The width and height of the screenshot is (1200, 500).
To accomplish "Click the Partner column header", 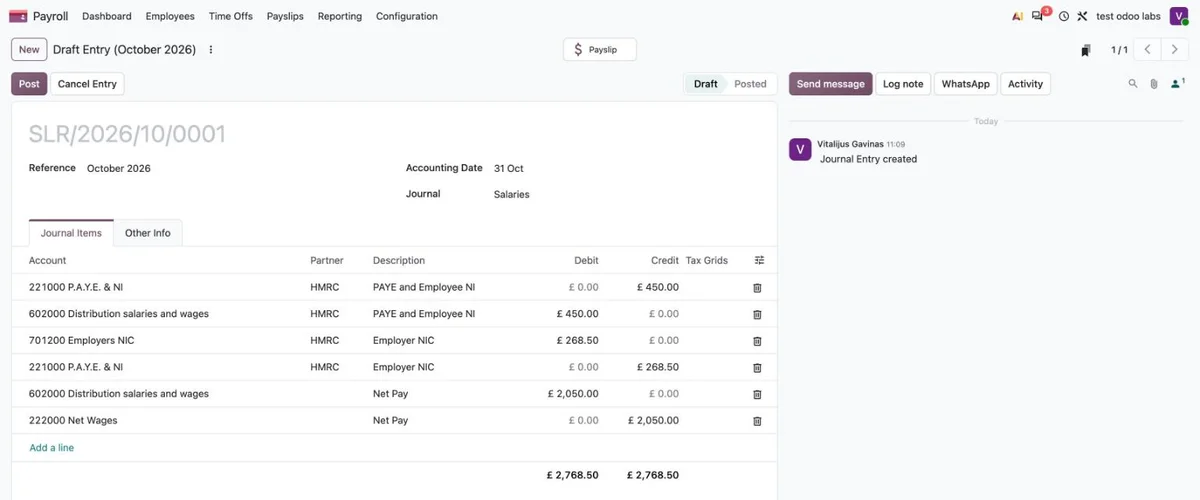I will click(x=327, y=260).
